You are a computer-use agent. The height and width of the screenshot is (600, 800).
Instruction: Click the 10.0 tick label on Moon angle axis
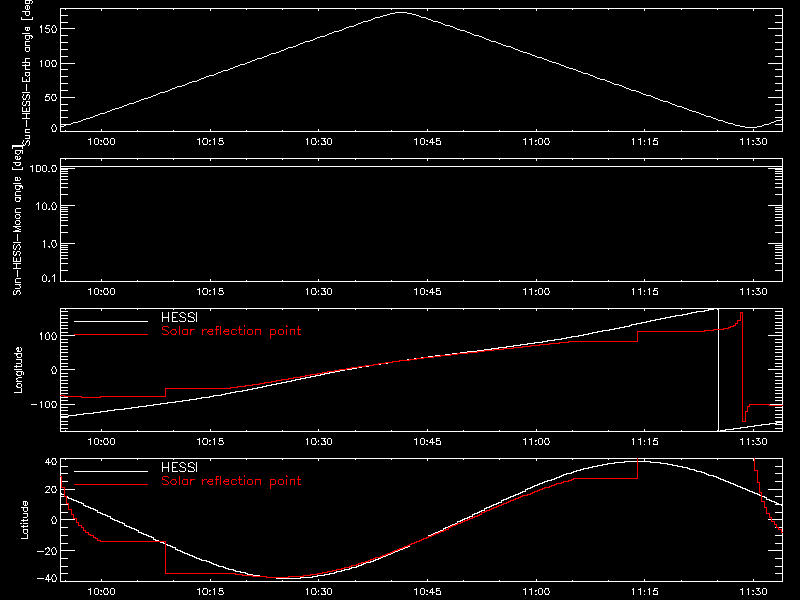pyautogui.click(x=46, y=206)
